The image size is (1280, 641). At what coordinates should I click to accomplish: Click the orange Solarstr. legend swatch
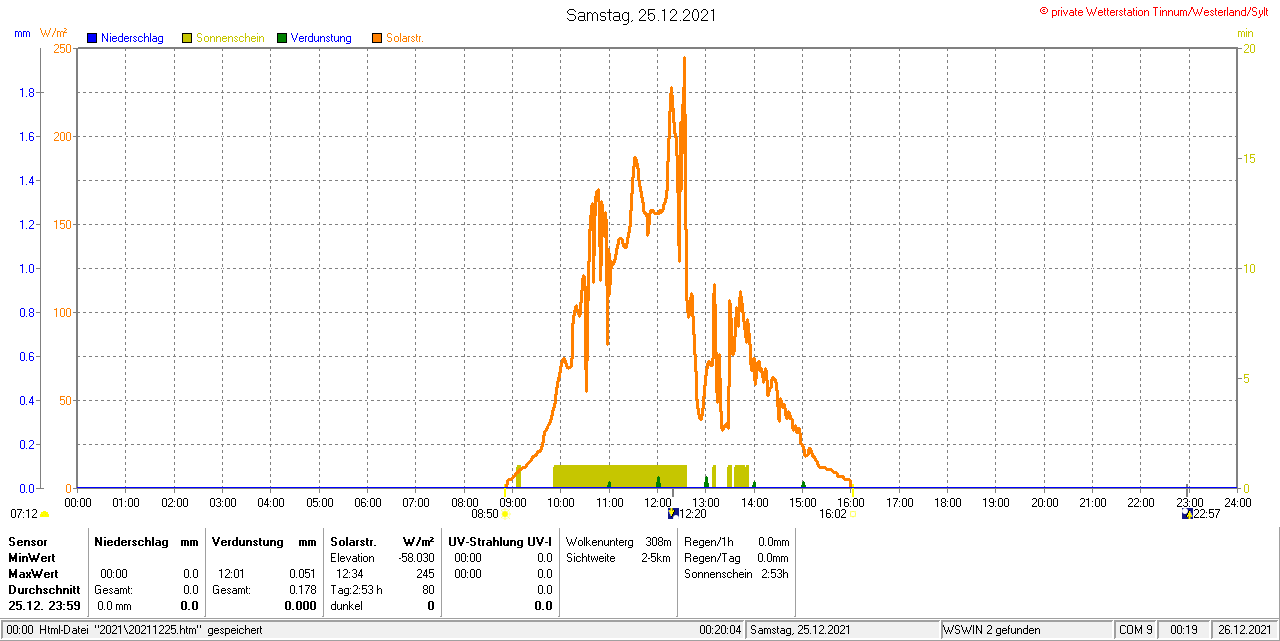(376, 38)
